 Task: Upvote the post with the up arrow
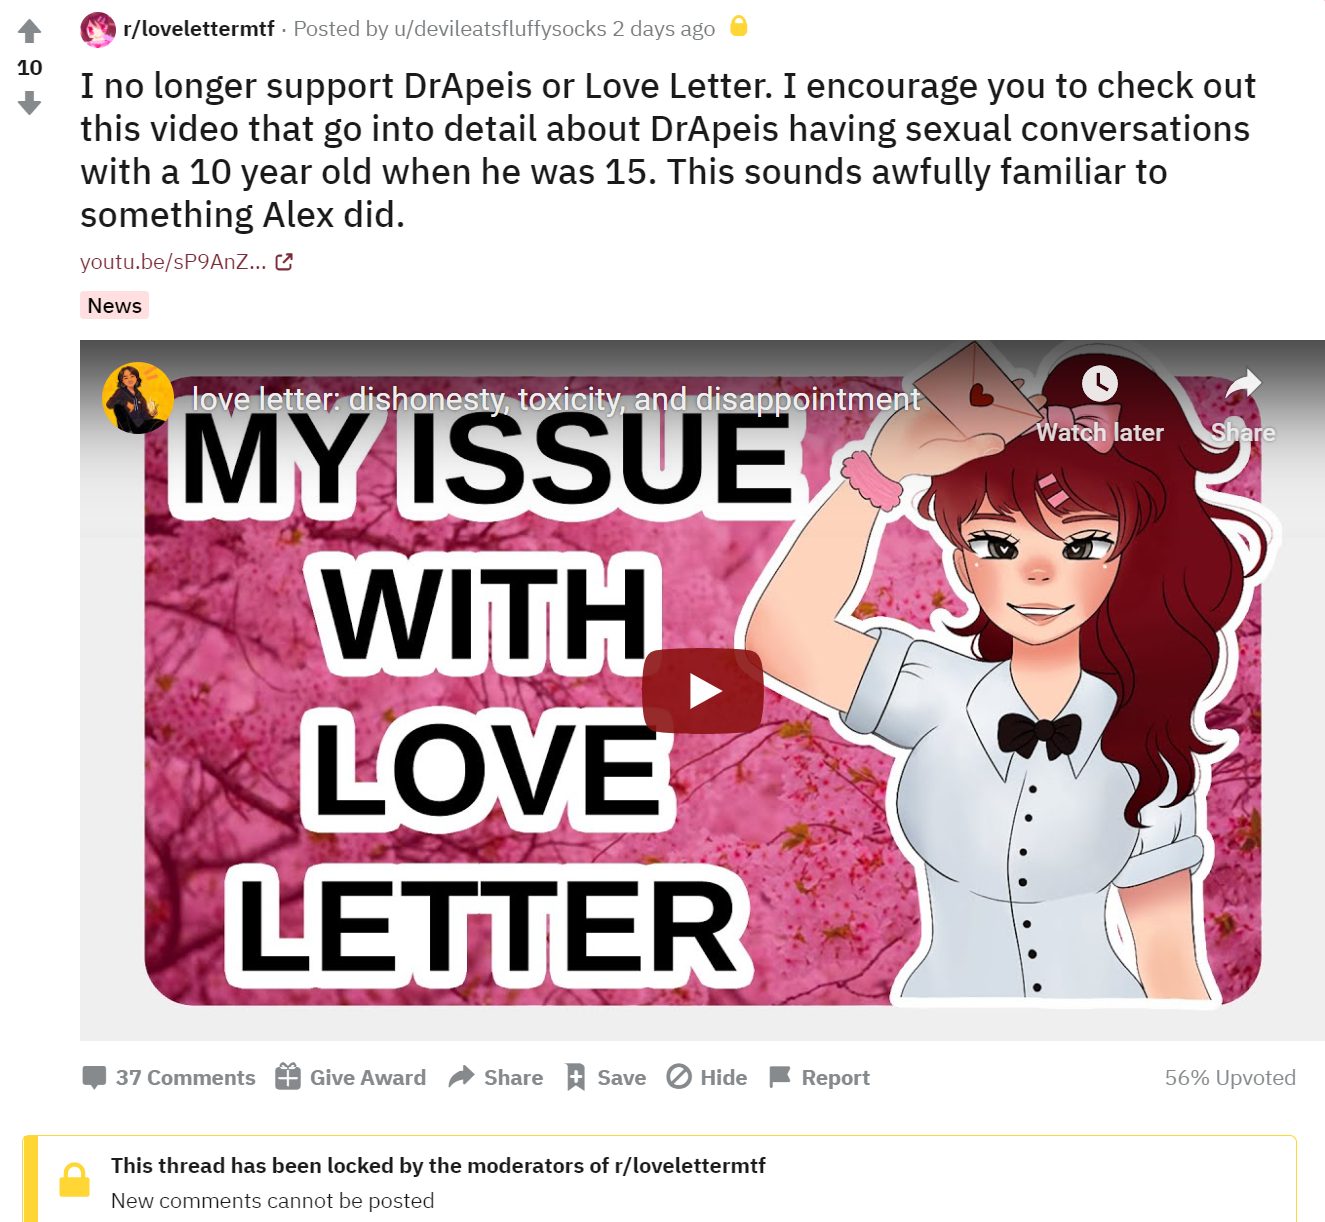point(30,31)
